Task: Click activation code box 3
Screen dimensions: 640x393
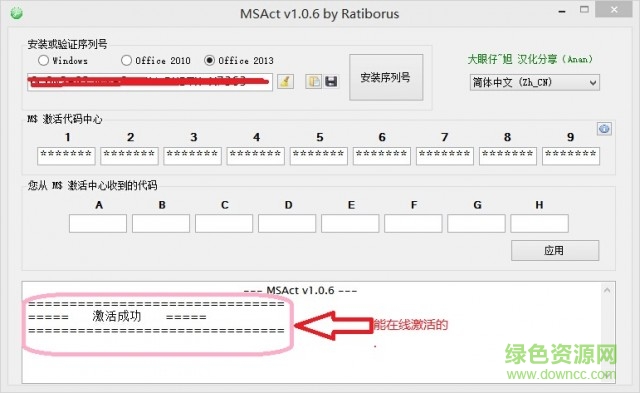Action: tap(192, 156)
